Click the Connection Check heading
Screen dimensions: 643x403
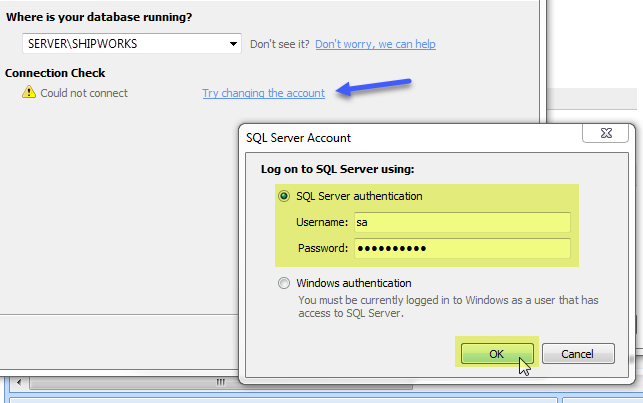(55, 73)
